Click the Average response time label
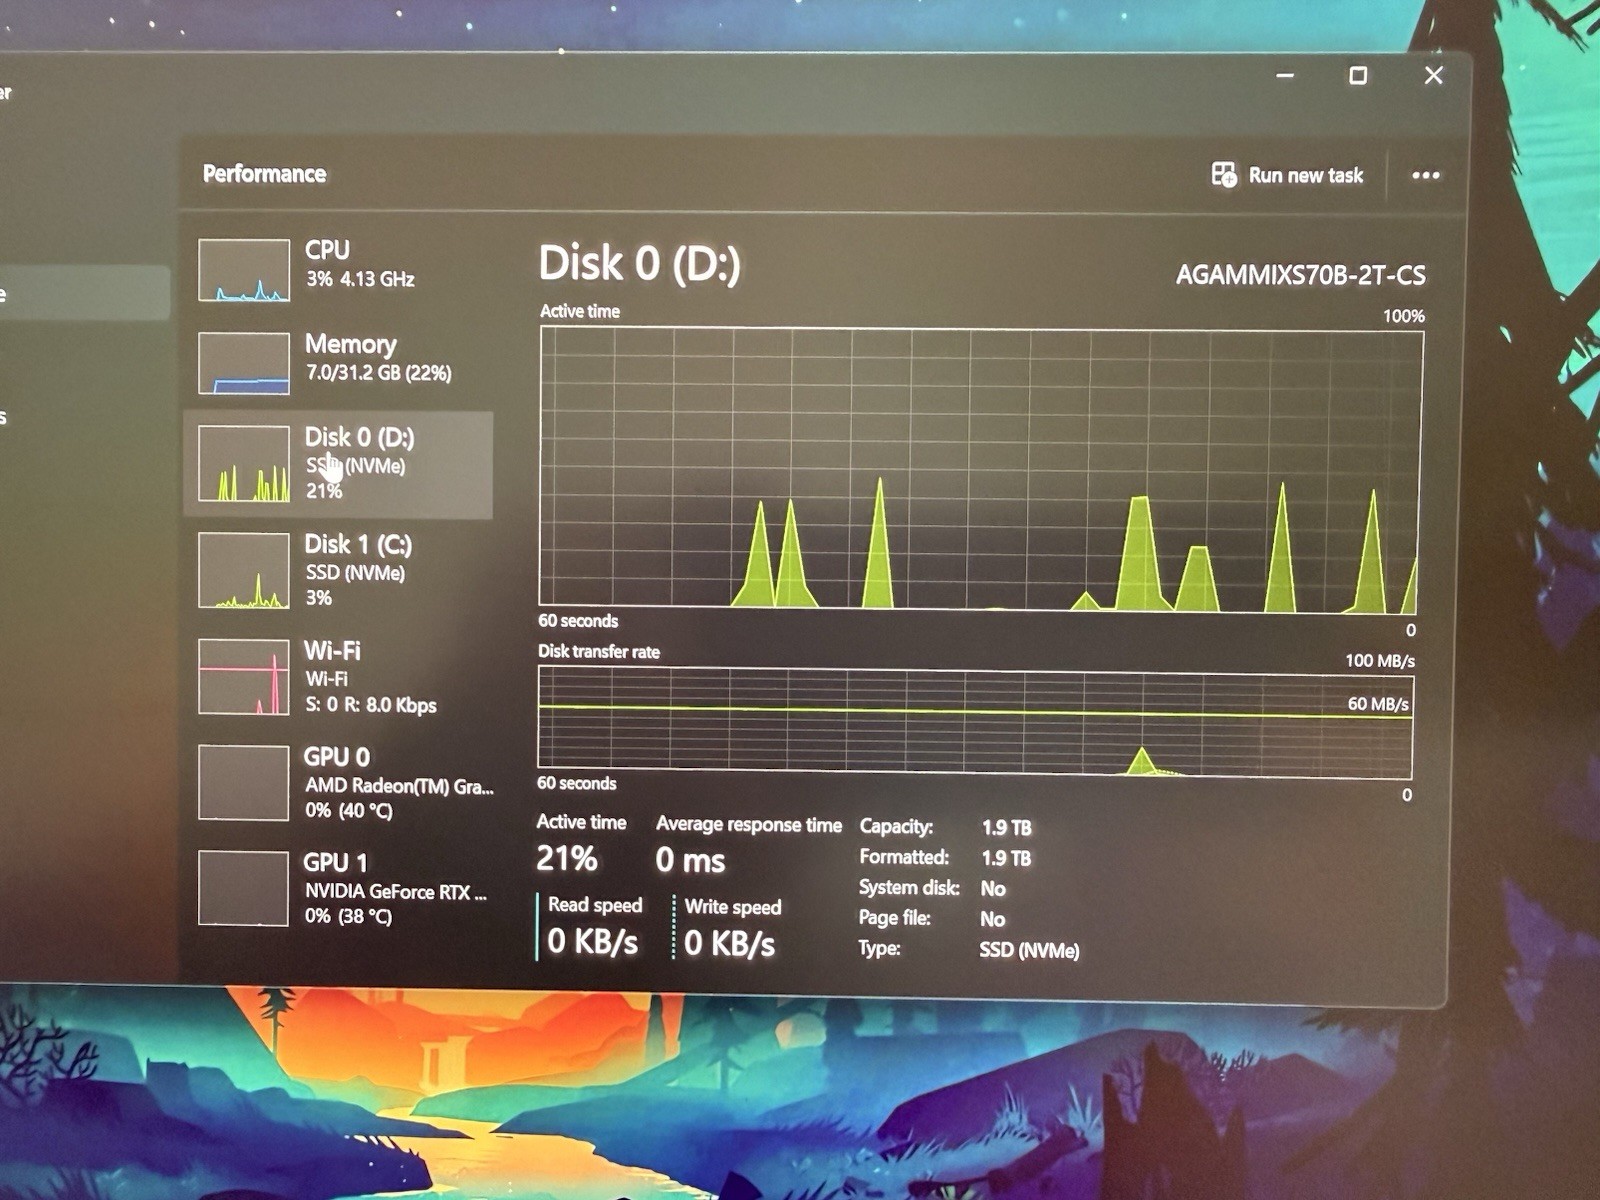Viewport: 1600px width, 1200px height. tap(749, 824)
